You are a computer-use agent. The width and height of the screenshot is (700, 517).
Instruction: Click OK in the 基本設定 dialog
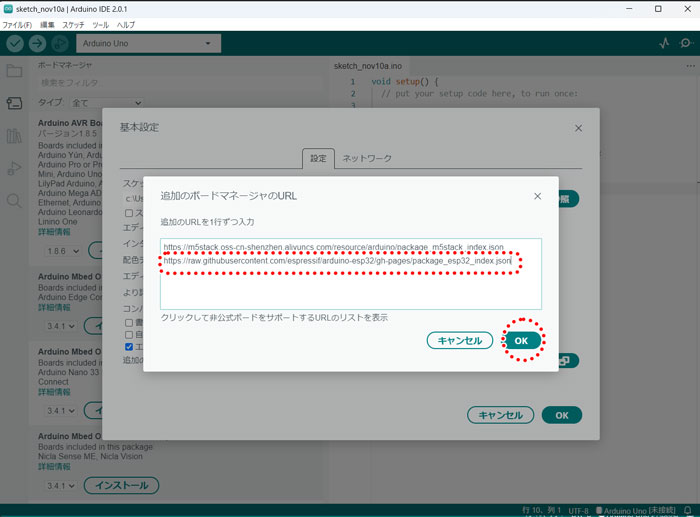pos(562,415)
